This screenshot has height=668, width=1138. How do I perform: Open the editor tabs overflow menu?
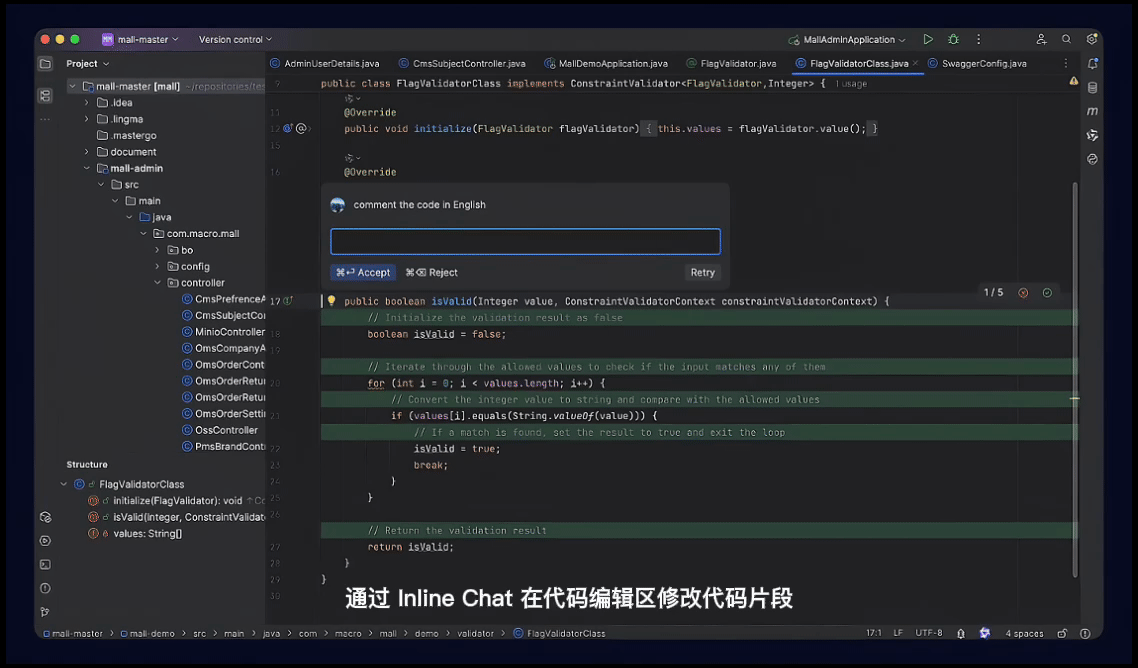coord(1065,63)
